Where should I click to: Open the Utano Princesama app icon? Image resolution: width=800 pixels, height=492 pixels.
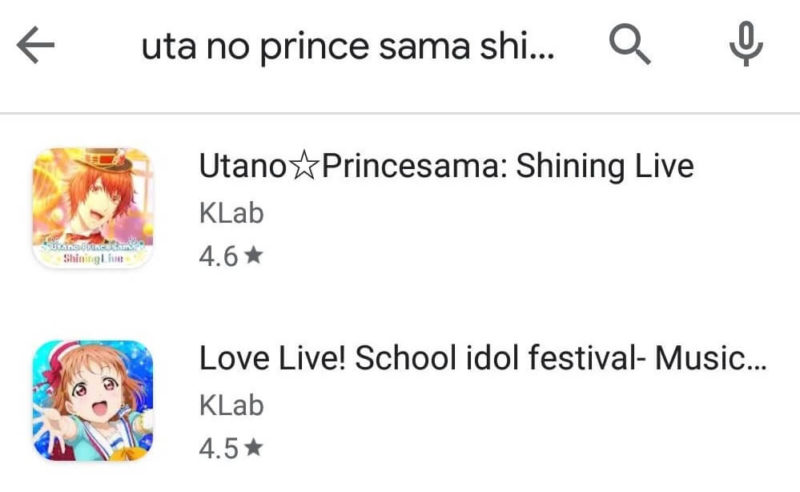click(x=93, y=208)
